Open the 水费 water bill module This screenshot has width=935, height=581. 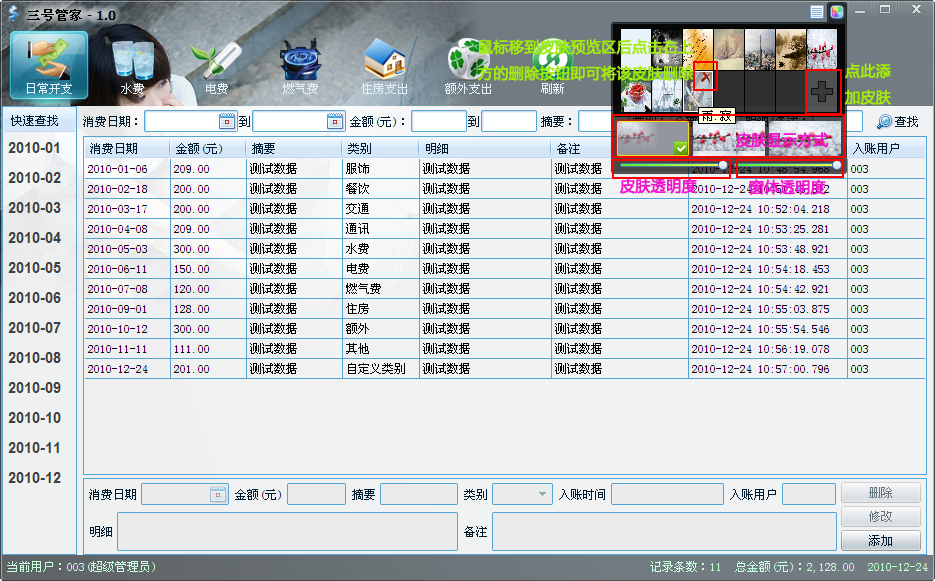point(132,67)
